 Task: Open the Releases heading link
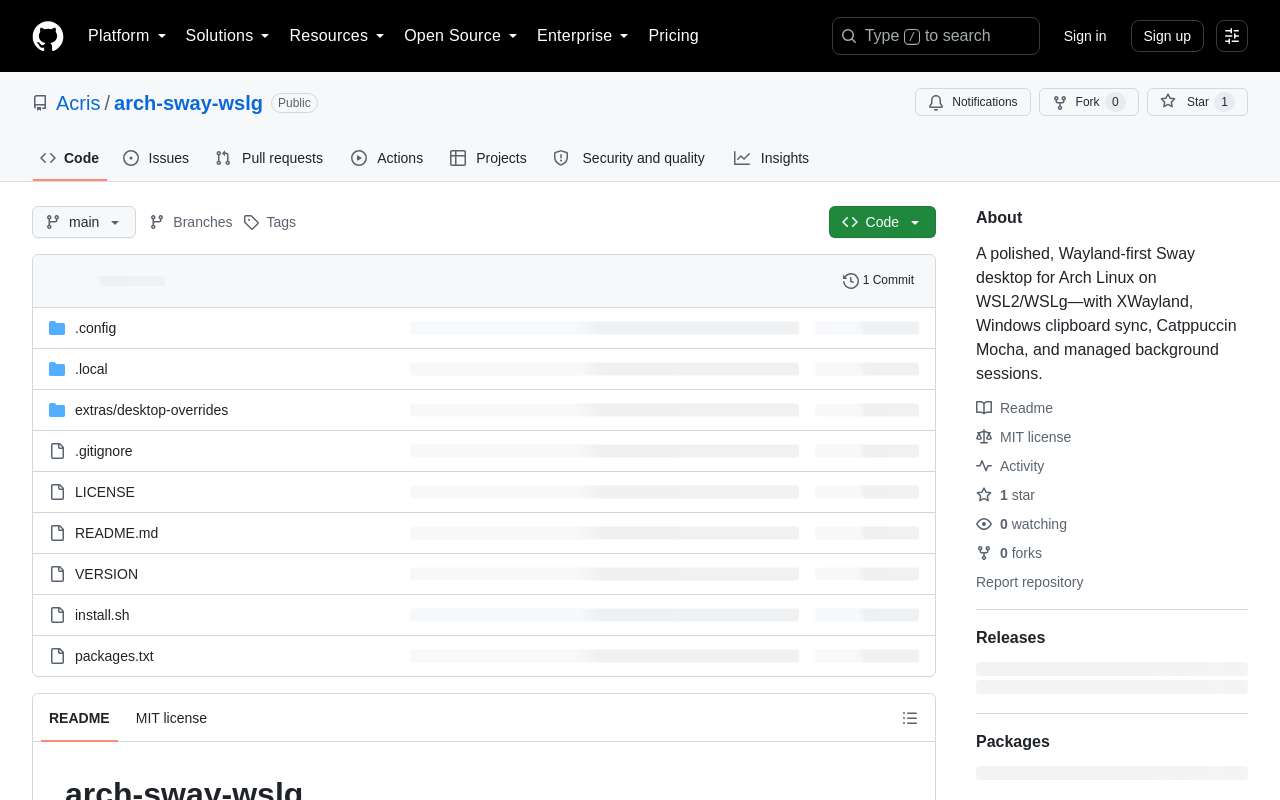pos(1010,638)
